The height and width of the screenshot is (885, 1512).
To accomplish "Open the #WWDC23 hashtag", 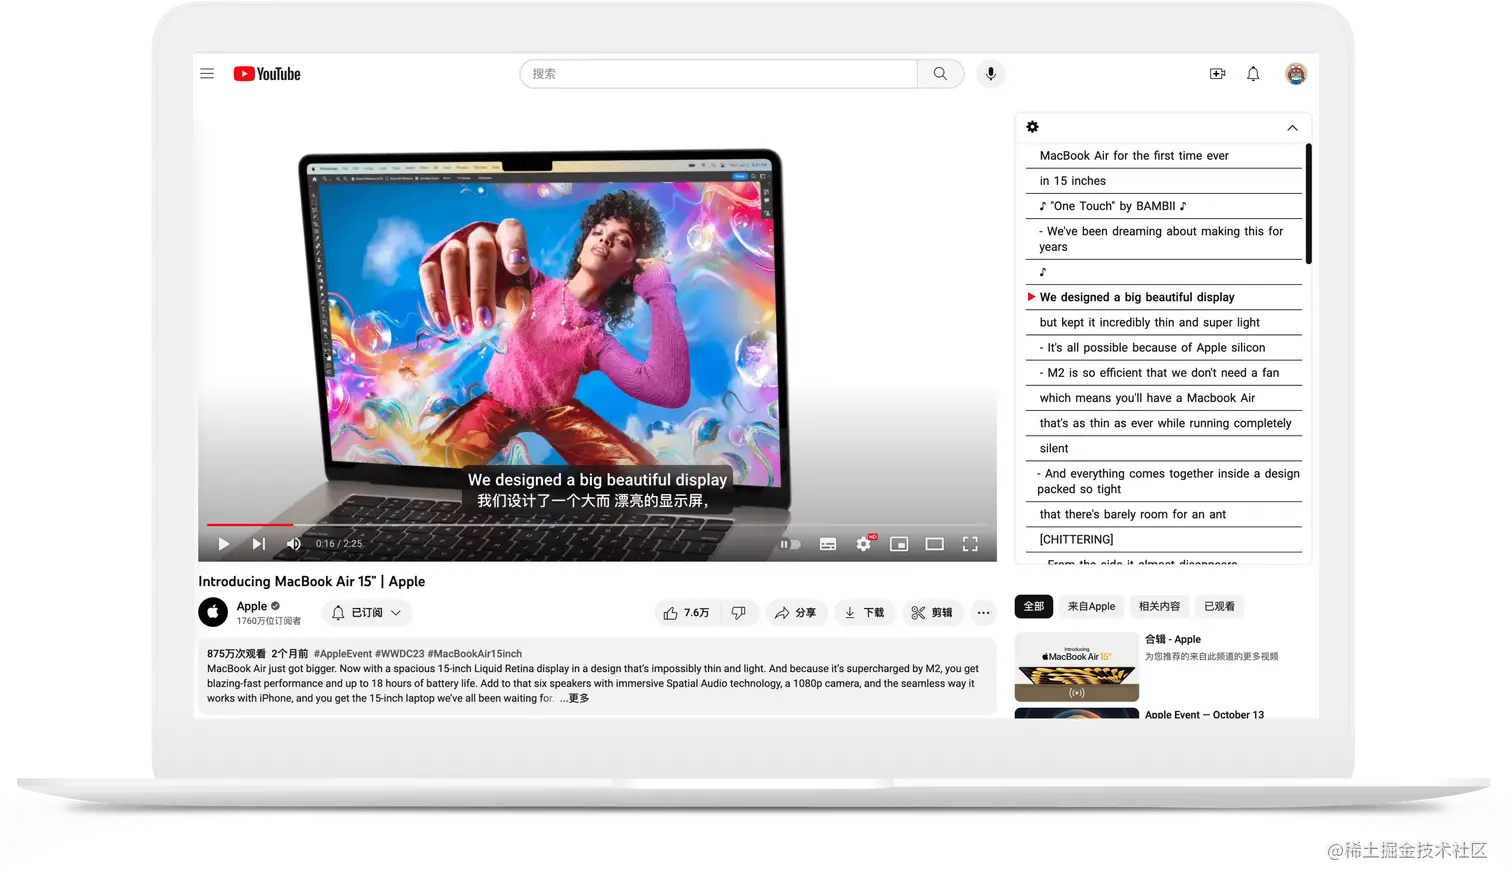I will pyautogui.click(x=400, y=654).
